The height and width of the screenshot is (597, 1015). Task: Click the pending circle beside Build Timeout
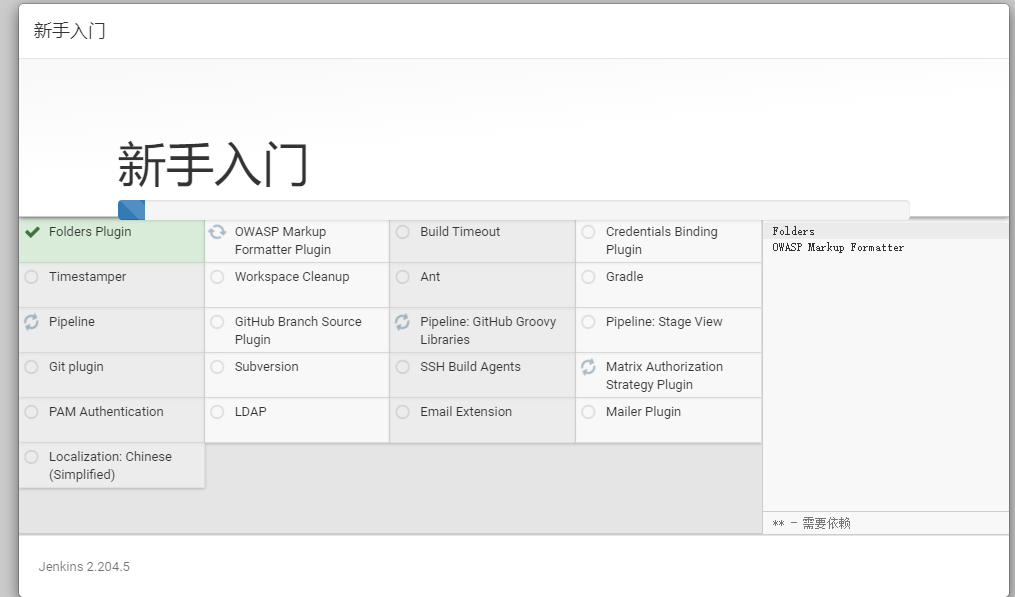pyautogui.click(x=403, y=232)
